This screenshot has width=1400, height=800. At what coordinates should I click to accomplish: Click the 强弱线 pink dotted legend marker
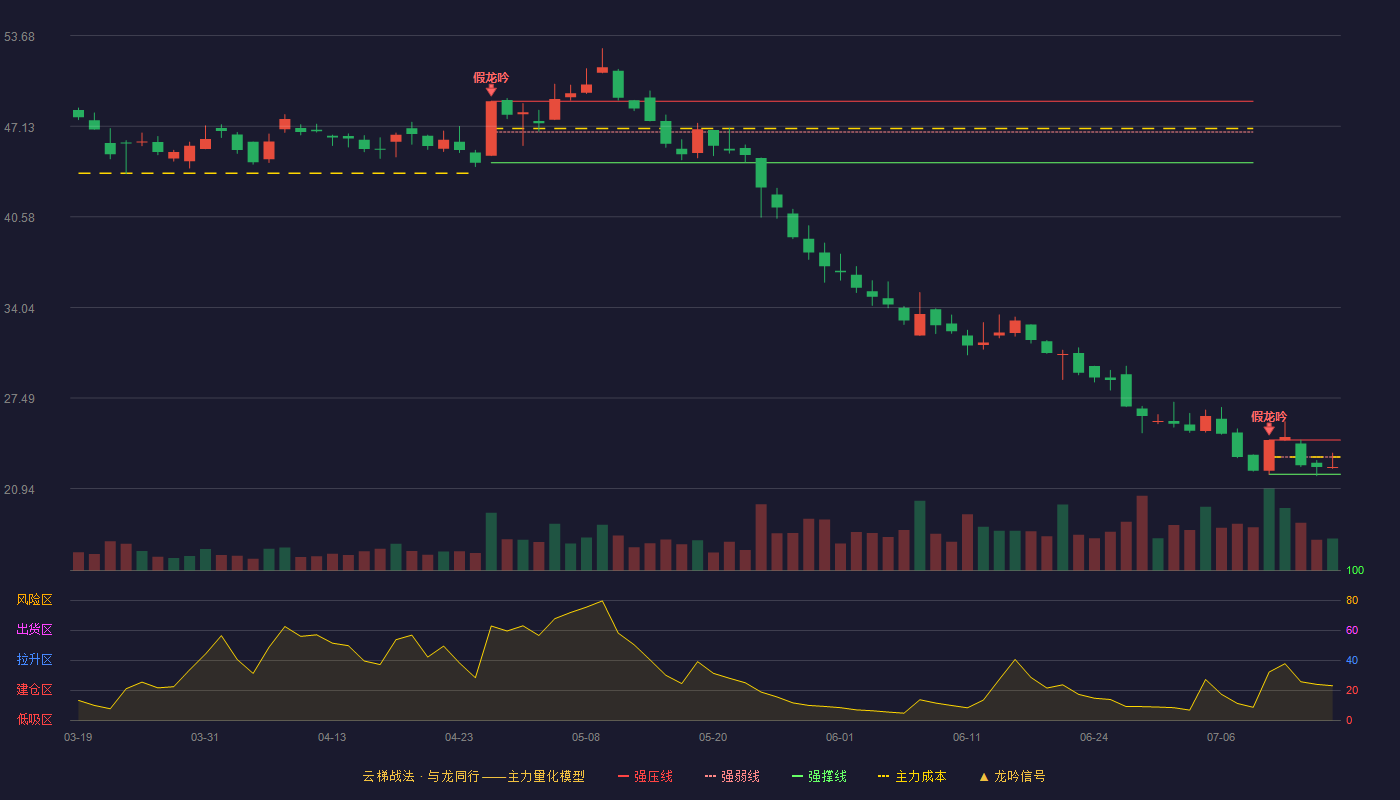(710, 776)
